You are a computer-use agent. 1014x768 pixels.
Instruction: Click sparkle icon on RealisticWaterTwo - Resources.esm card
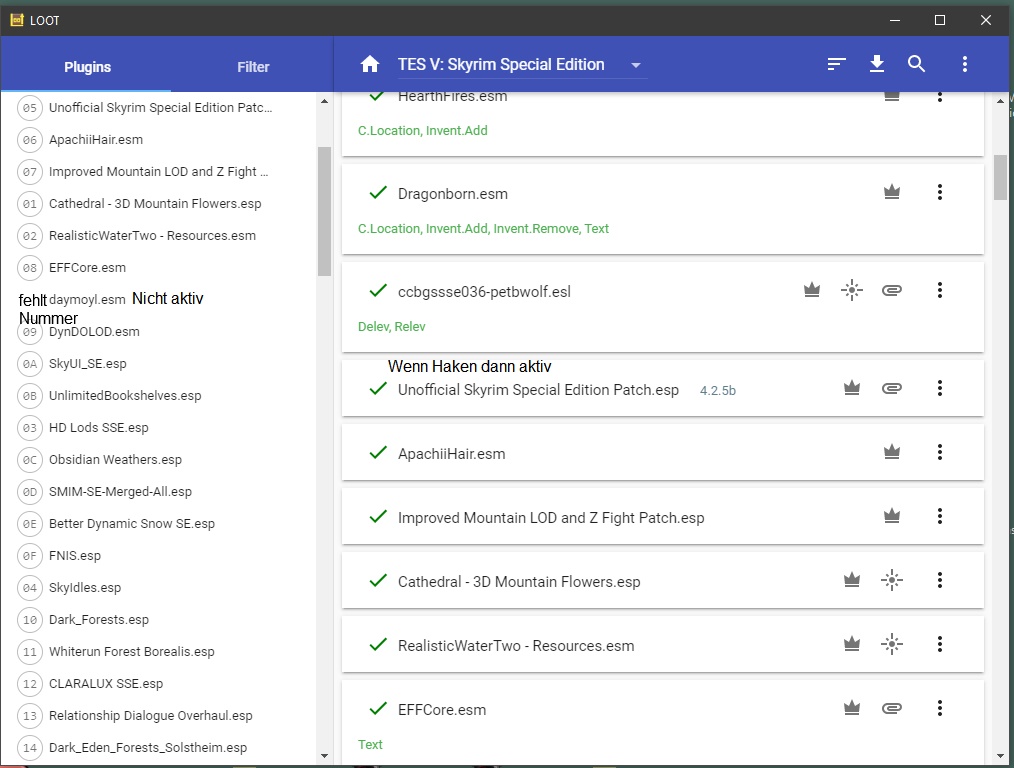click(x=892, y=644)
